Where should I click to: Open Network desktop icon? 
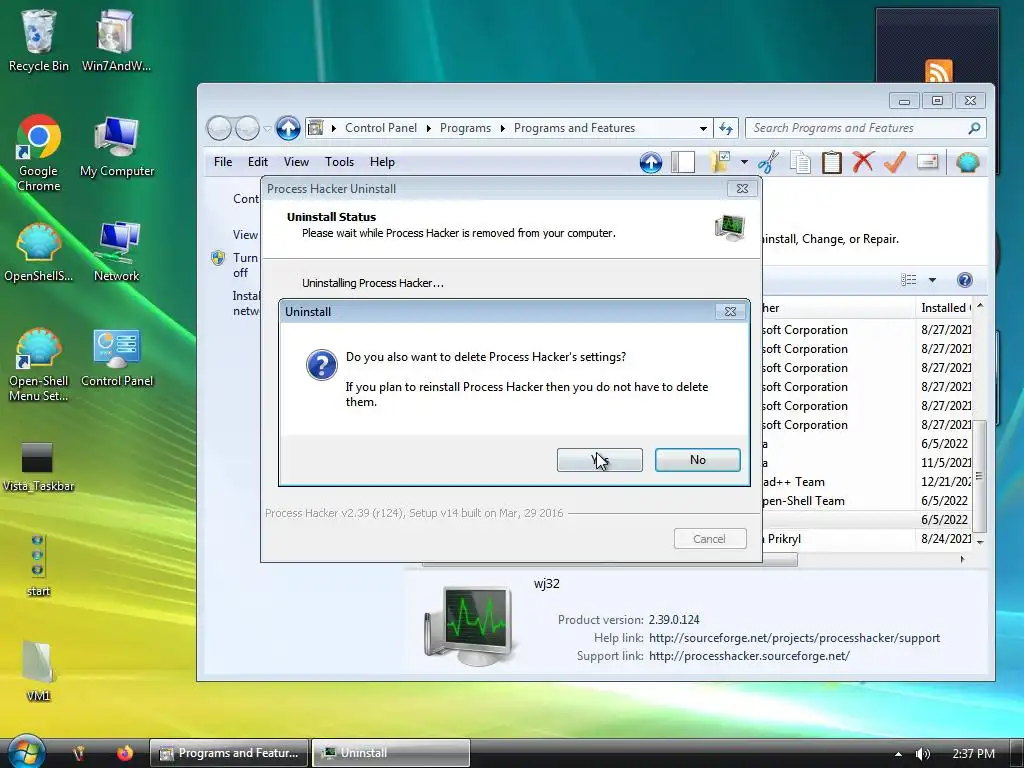click(x=117, y=251)
